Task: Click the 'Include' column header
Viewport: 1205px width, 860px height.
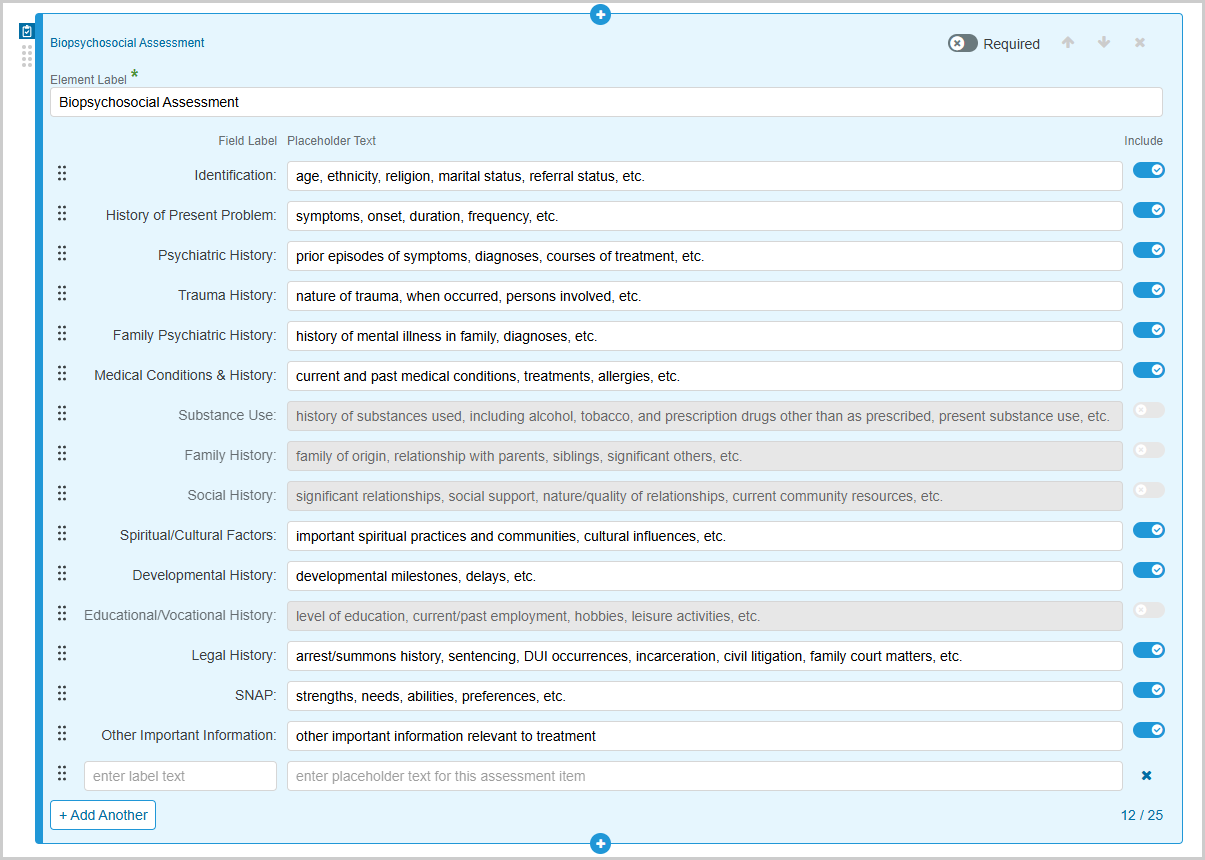Action: (1143, 141)
